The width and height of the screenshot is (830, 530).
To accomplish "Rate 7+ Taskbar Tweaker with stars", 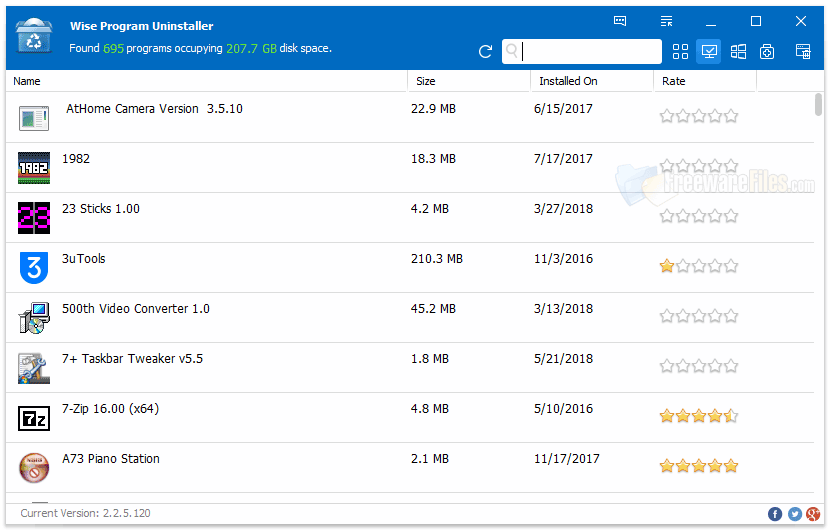I will [x=699, y=366].
